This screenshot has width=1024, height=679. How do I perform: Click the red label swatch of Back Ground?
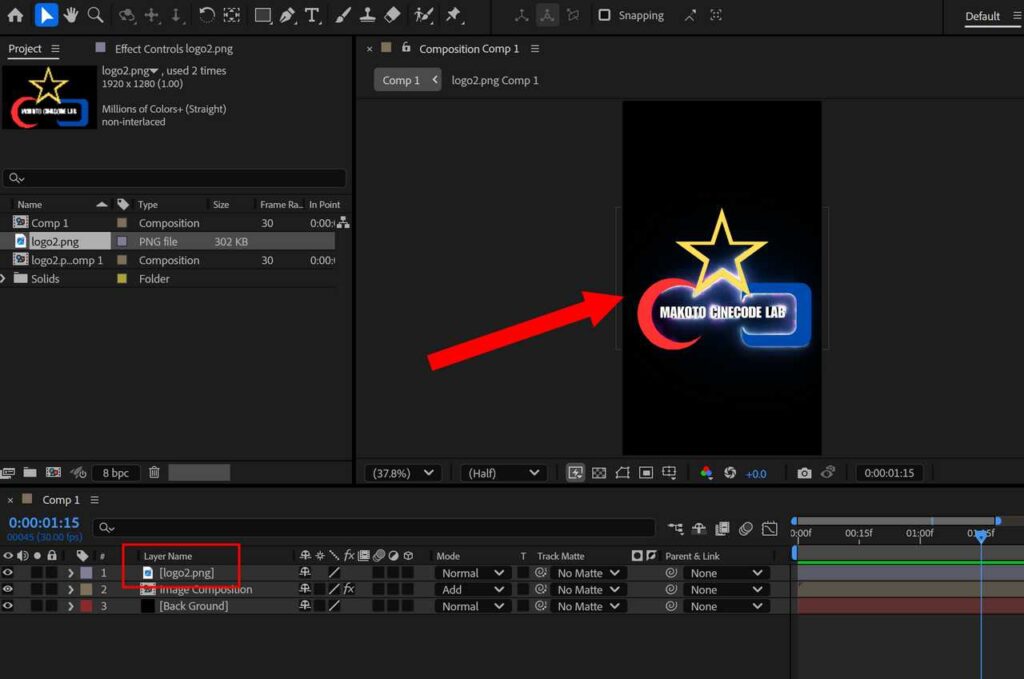tap(86, 606)
